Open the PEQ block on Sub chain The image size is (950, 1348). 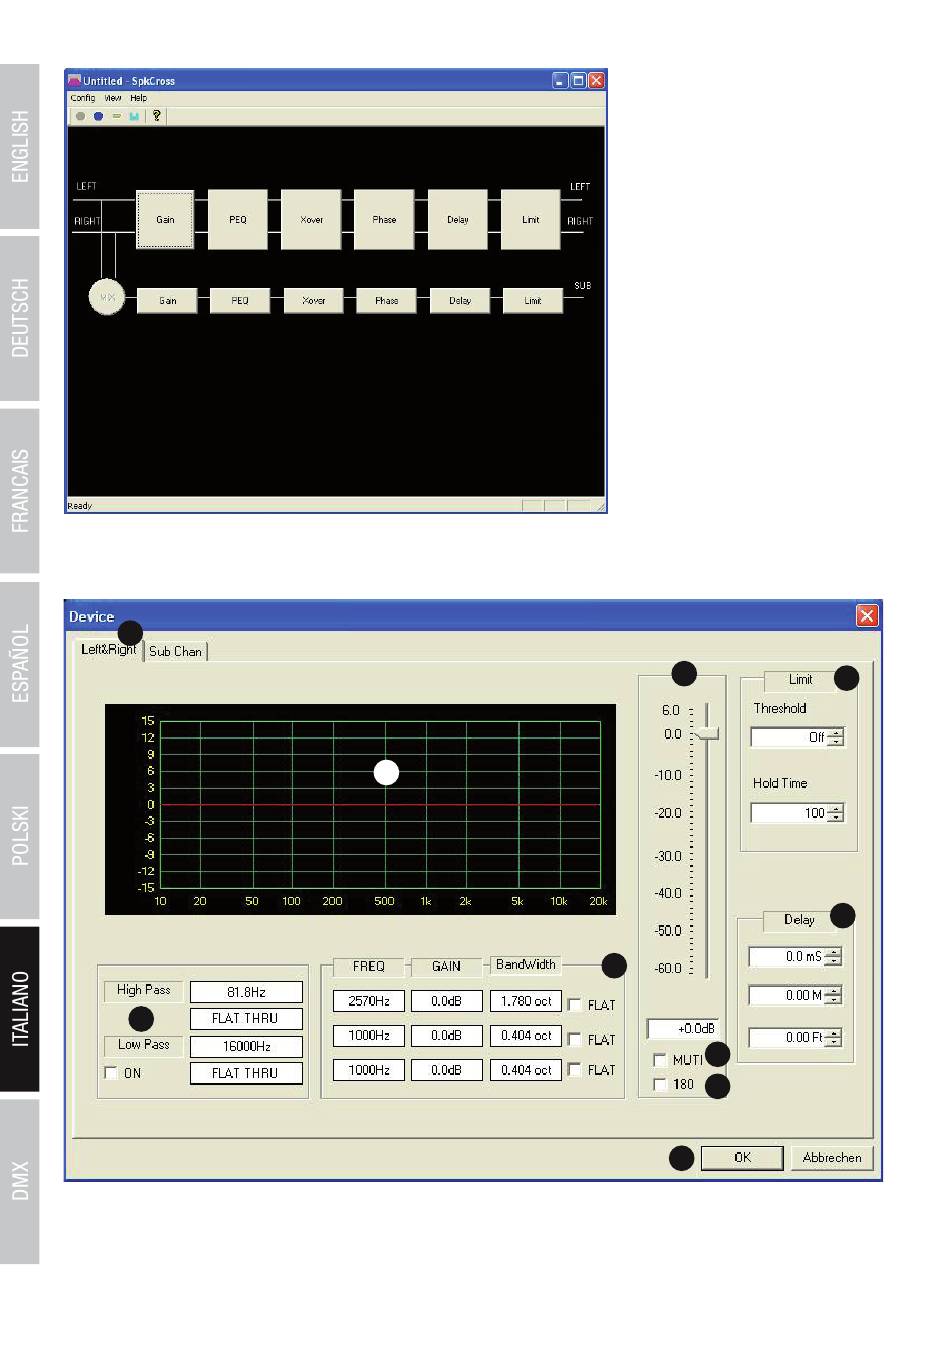coord(240,300)
